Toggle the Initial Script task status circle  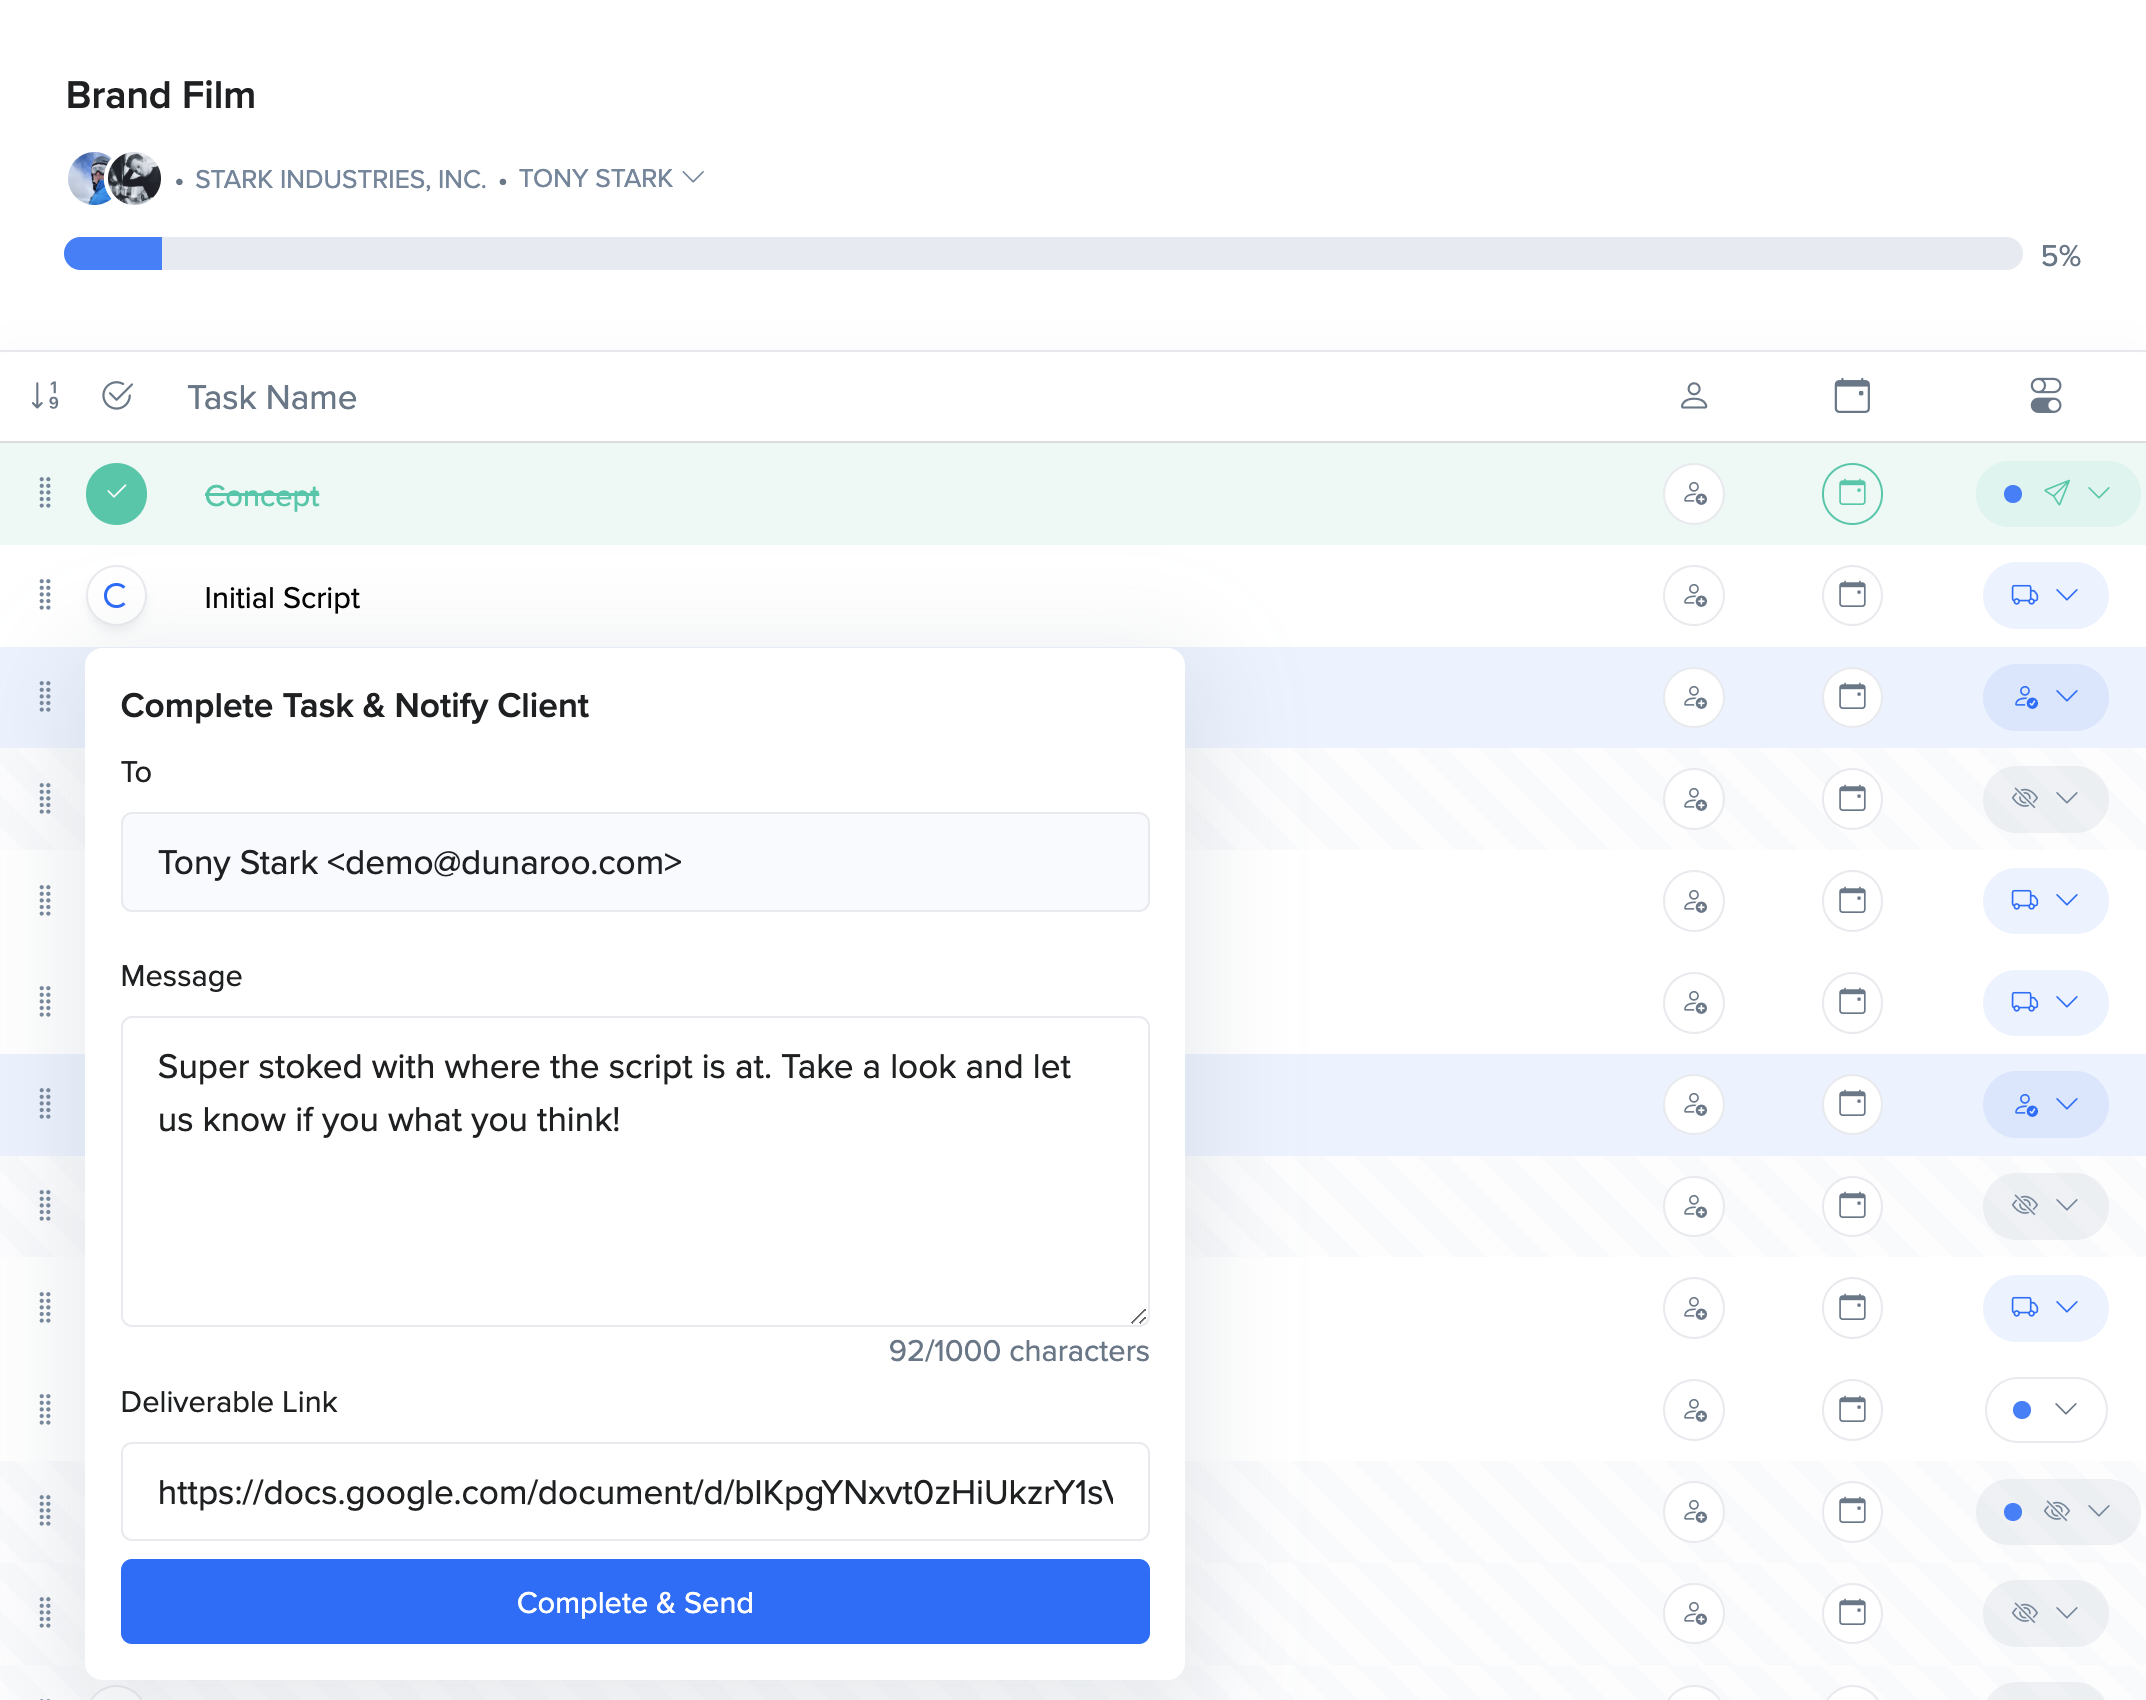[x=116, y=596]
